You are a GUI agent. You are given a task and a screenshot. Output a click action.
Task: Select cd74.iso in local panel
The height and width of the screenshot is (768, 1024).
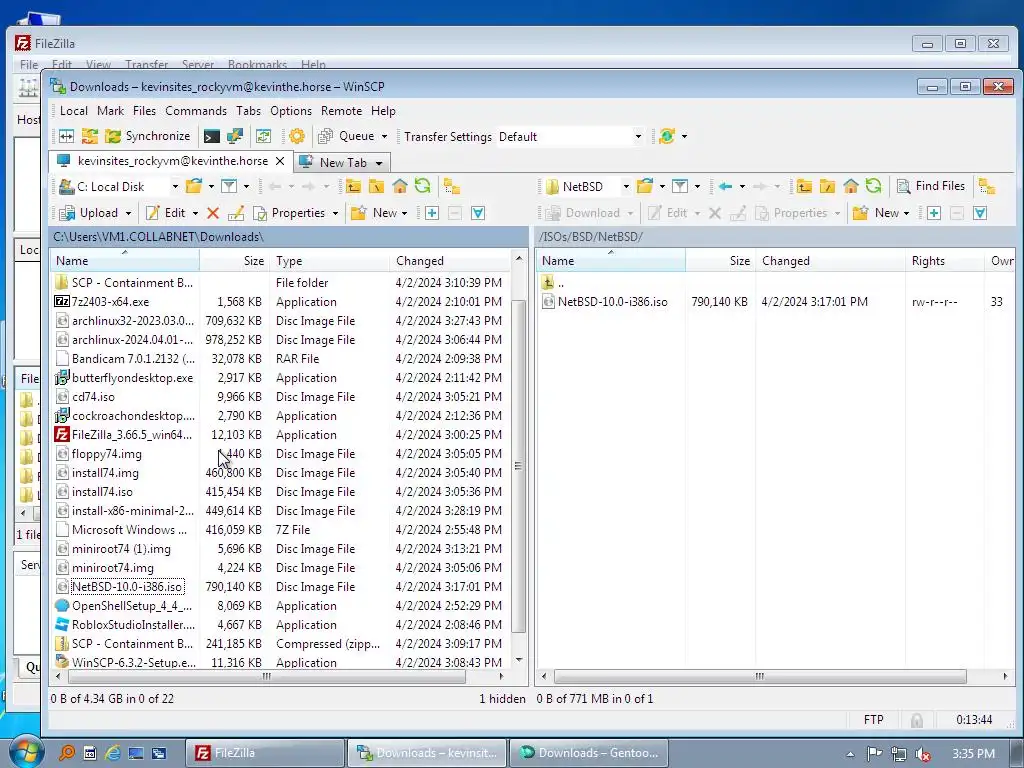pyautogui.click(x=93, y=396)
